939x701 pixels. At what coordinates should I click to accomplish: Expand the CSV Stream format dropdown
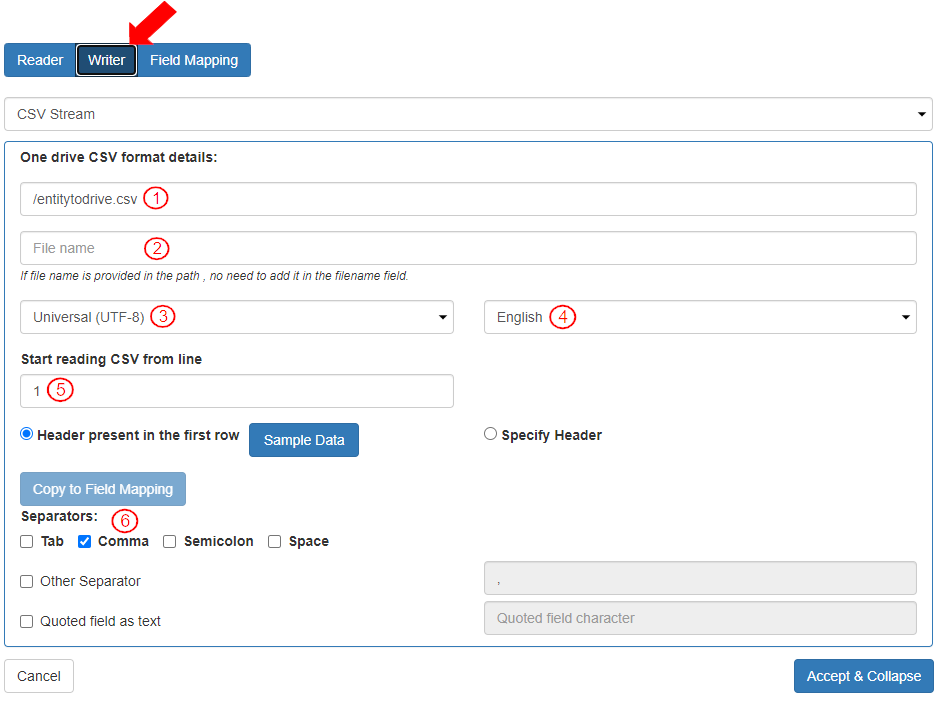468,114
